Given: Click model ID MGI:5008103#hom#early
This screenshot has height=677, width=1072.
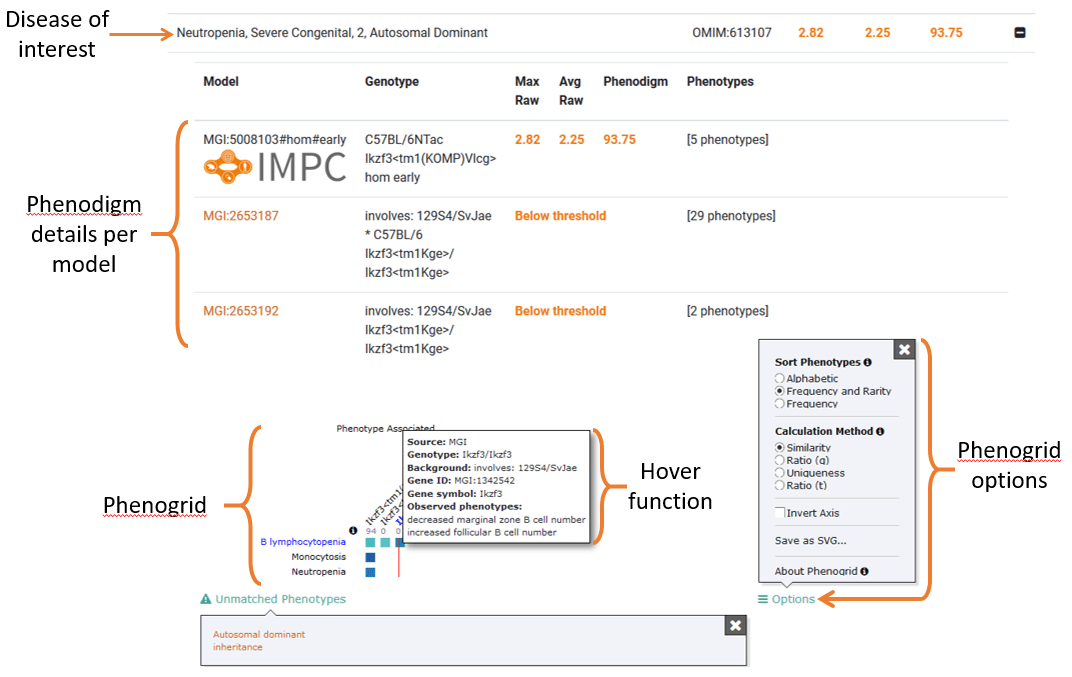Looking at the screenshot, I should 275,140.
